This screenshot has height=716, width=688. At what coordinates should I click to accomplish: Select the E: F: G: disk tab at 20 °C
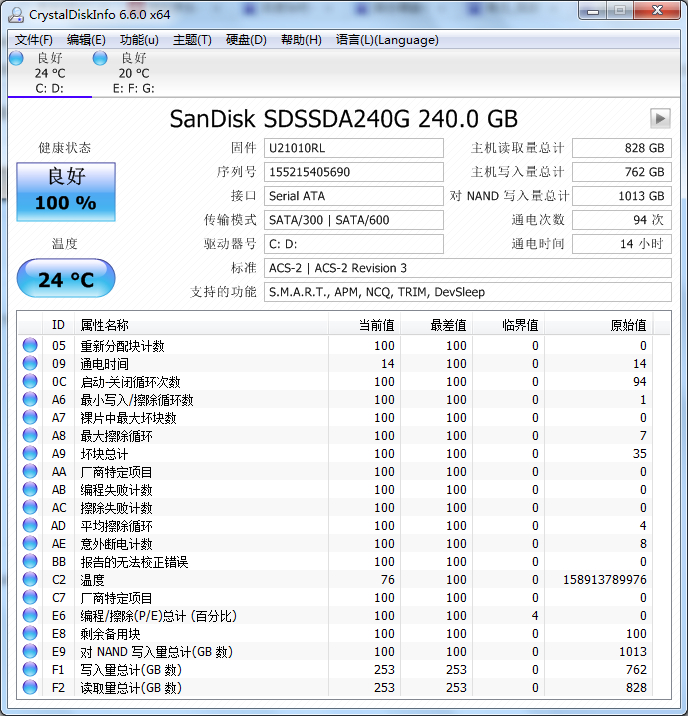(x=133, y=73)
